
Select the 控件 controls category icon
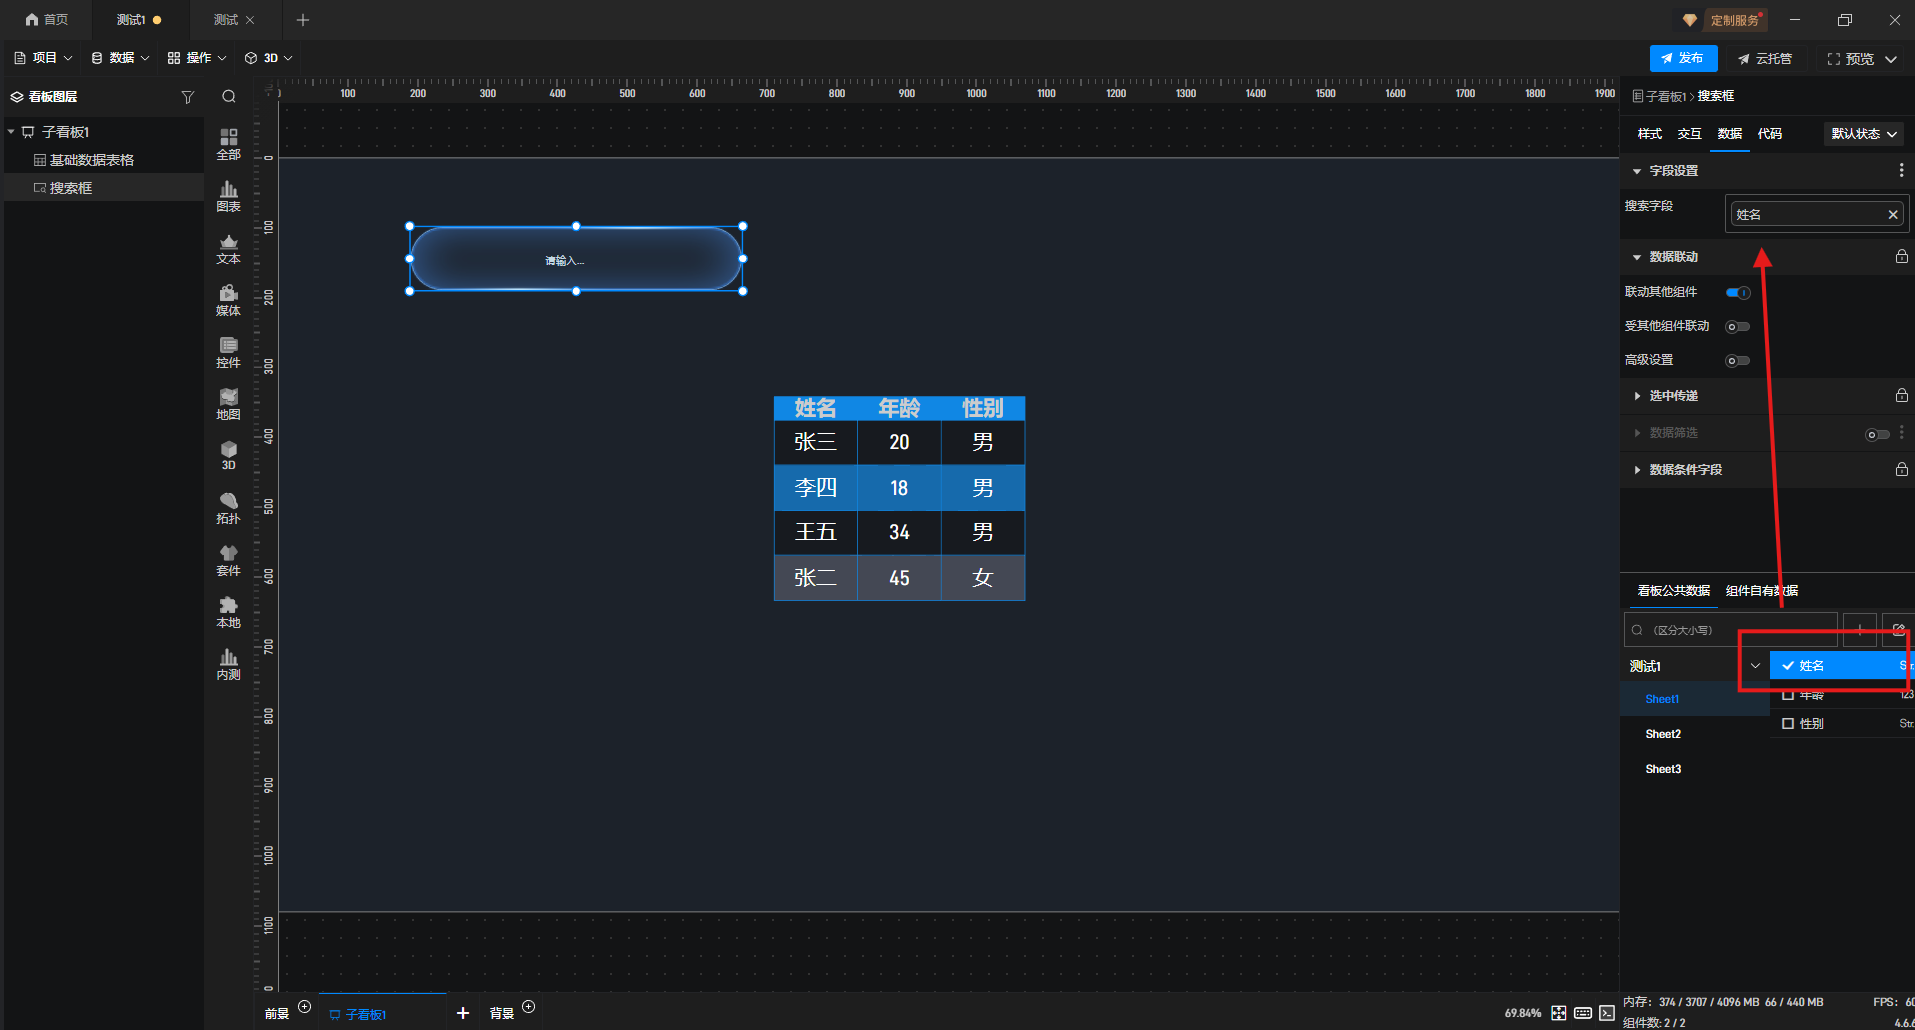[228, 352]
